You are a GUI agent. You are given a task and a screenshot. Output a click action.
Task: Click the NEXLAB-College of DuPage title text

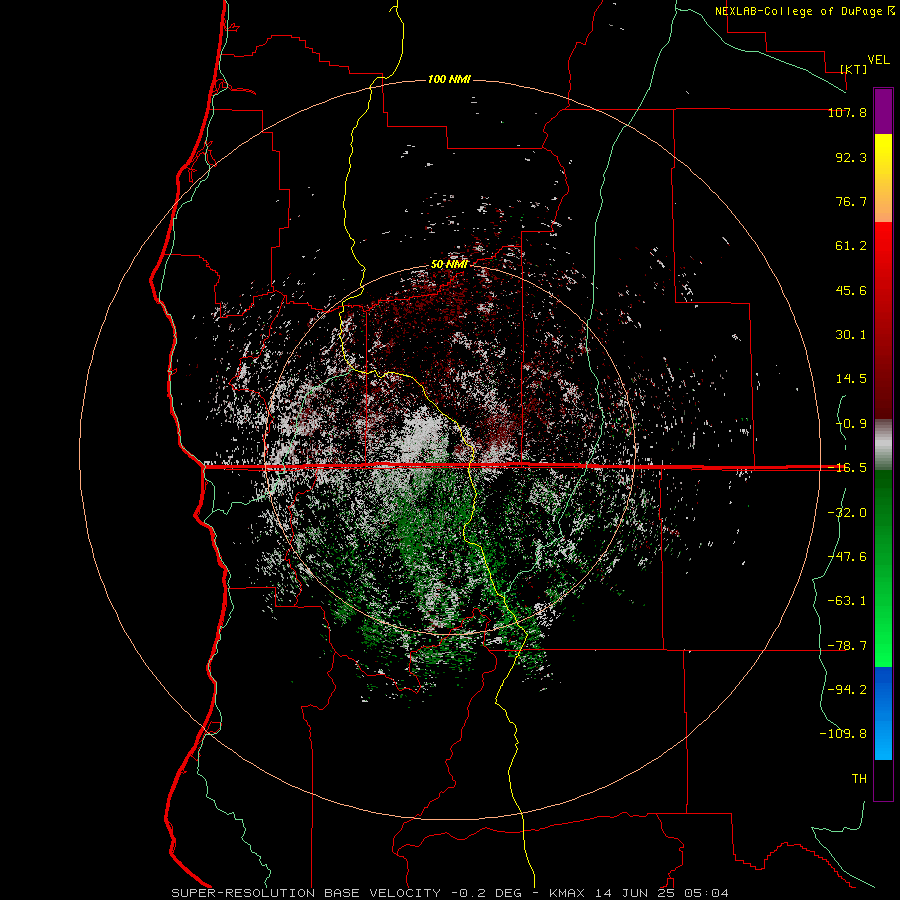[798, 11]
